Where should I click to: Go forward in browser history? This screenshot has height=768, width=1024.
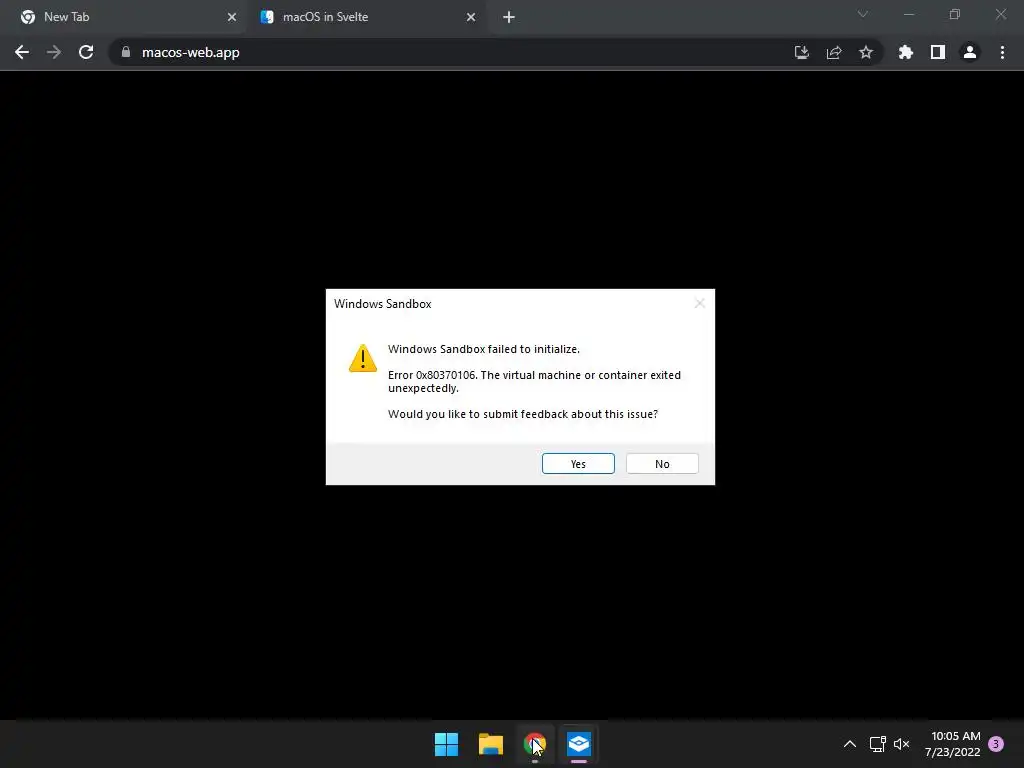pos(54,52)
